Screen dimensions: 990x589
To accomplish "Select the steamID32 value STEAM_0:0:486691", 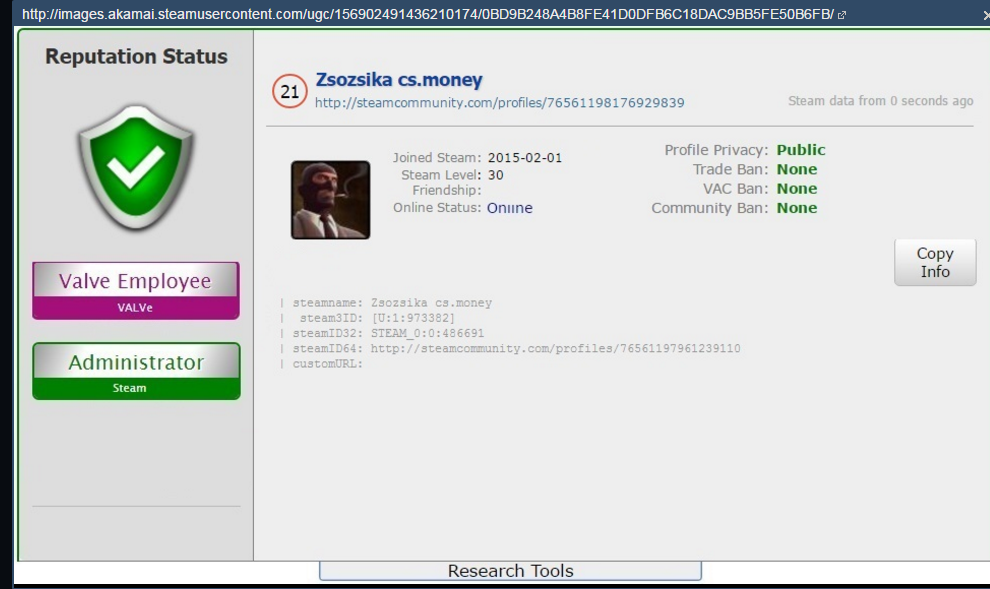I will [x=427, y=333].
